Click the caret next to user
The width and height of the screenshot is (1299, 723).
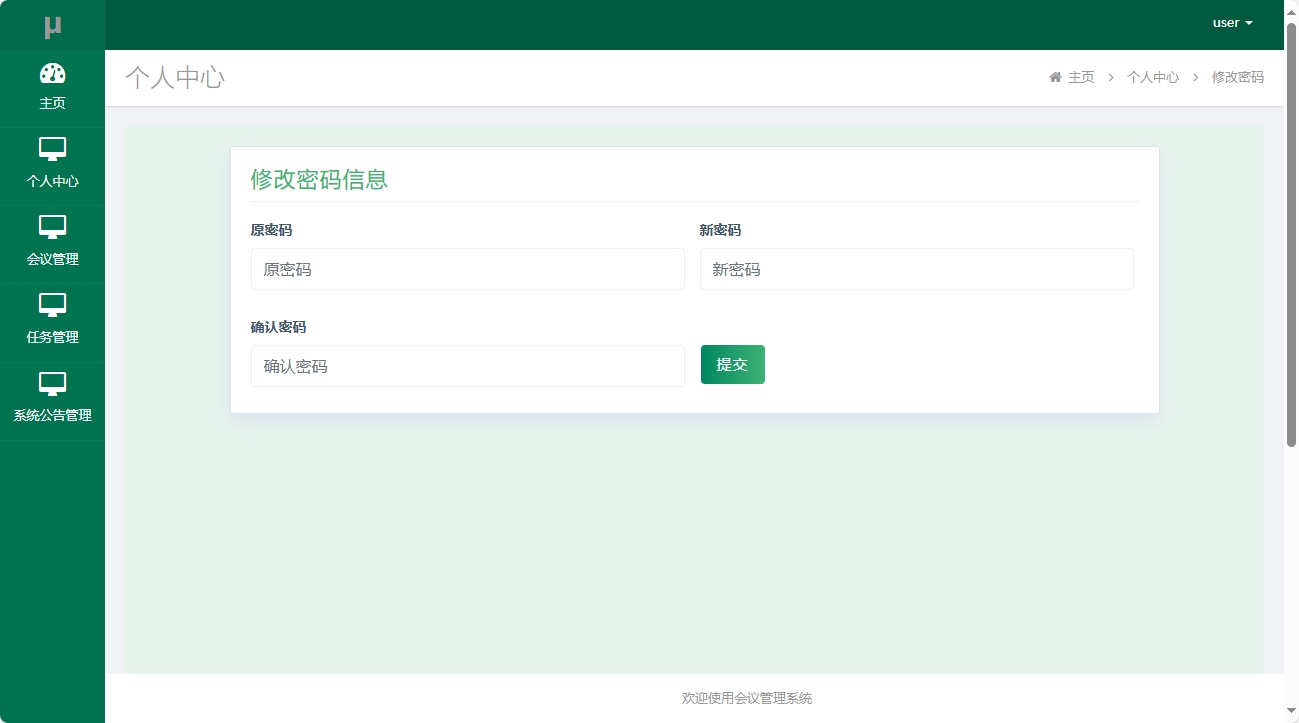tap(1250, 22)
